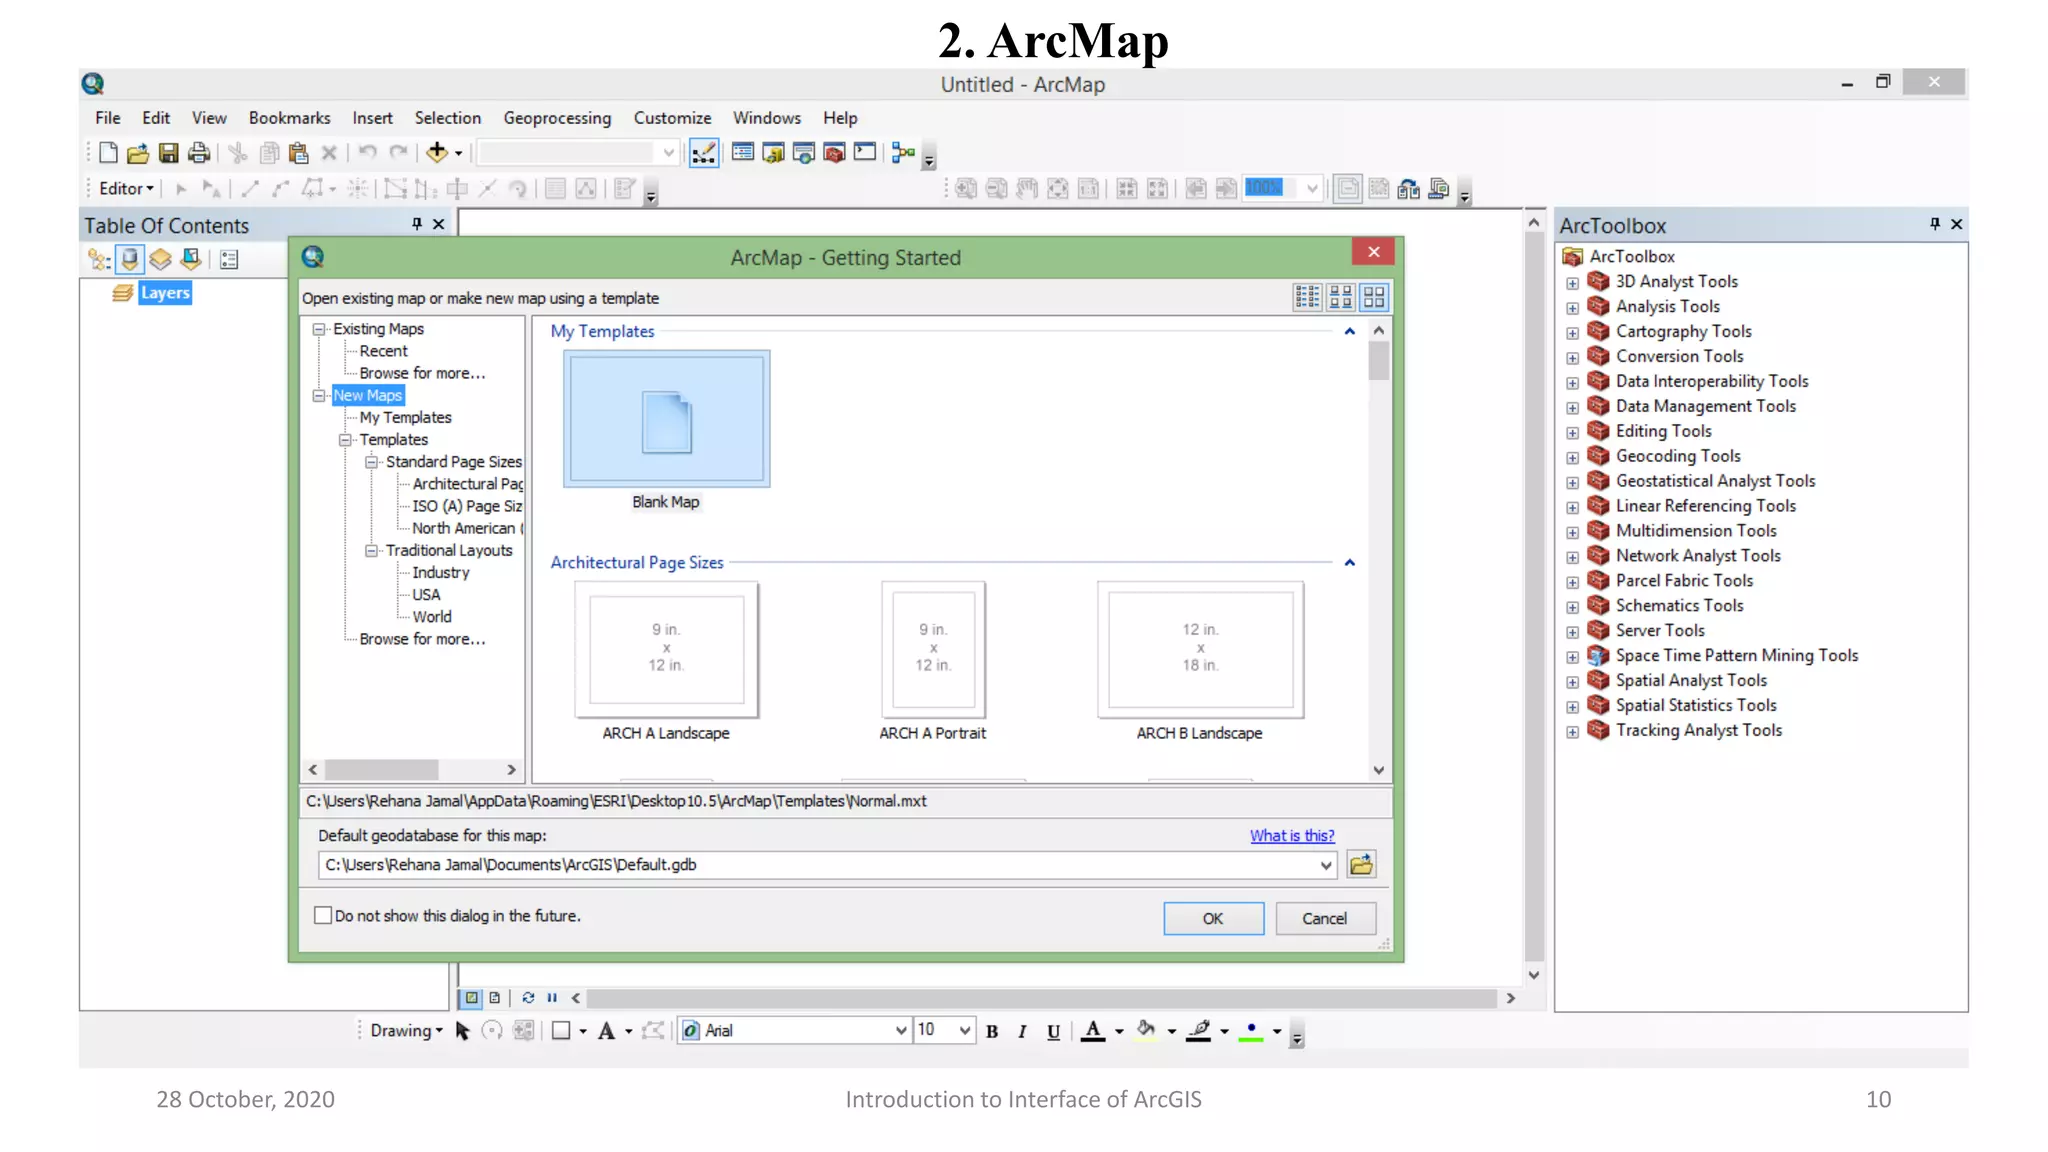Open font color swatch in Drawing toolbar
The width and height of the screenshot is (2048, 1152).
(x=1093, y=1031)
